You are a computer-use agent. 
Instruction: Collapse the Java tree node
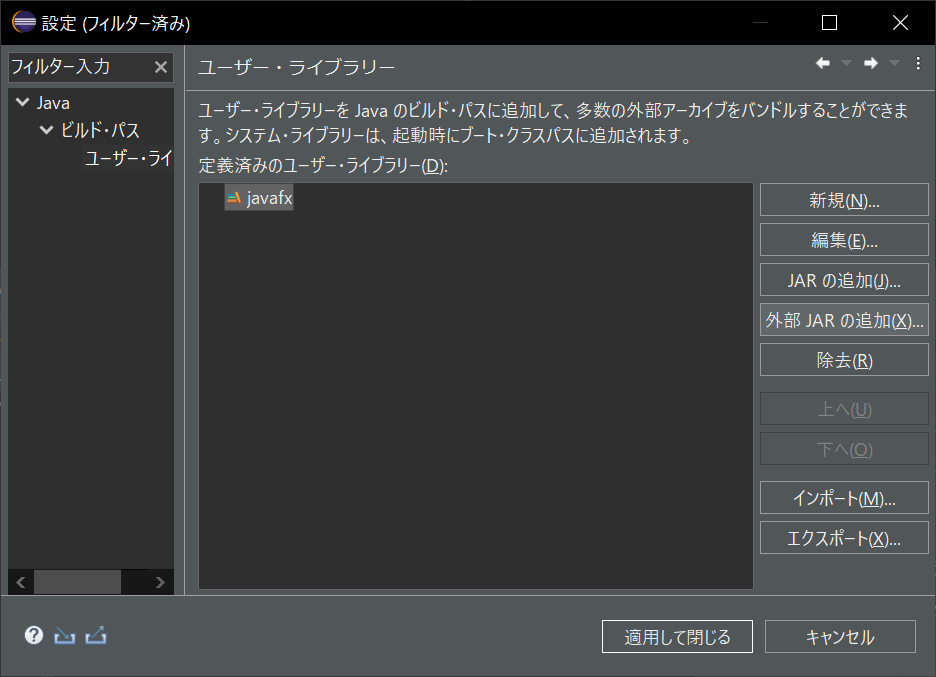pyautogui.click(x=22, y=102)
